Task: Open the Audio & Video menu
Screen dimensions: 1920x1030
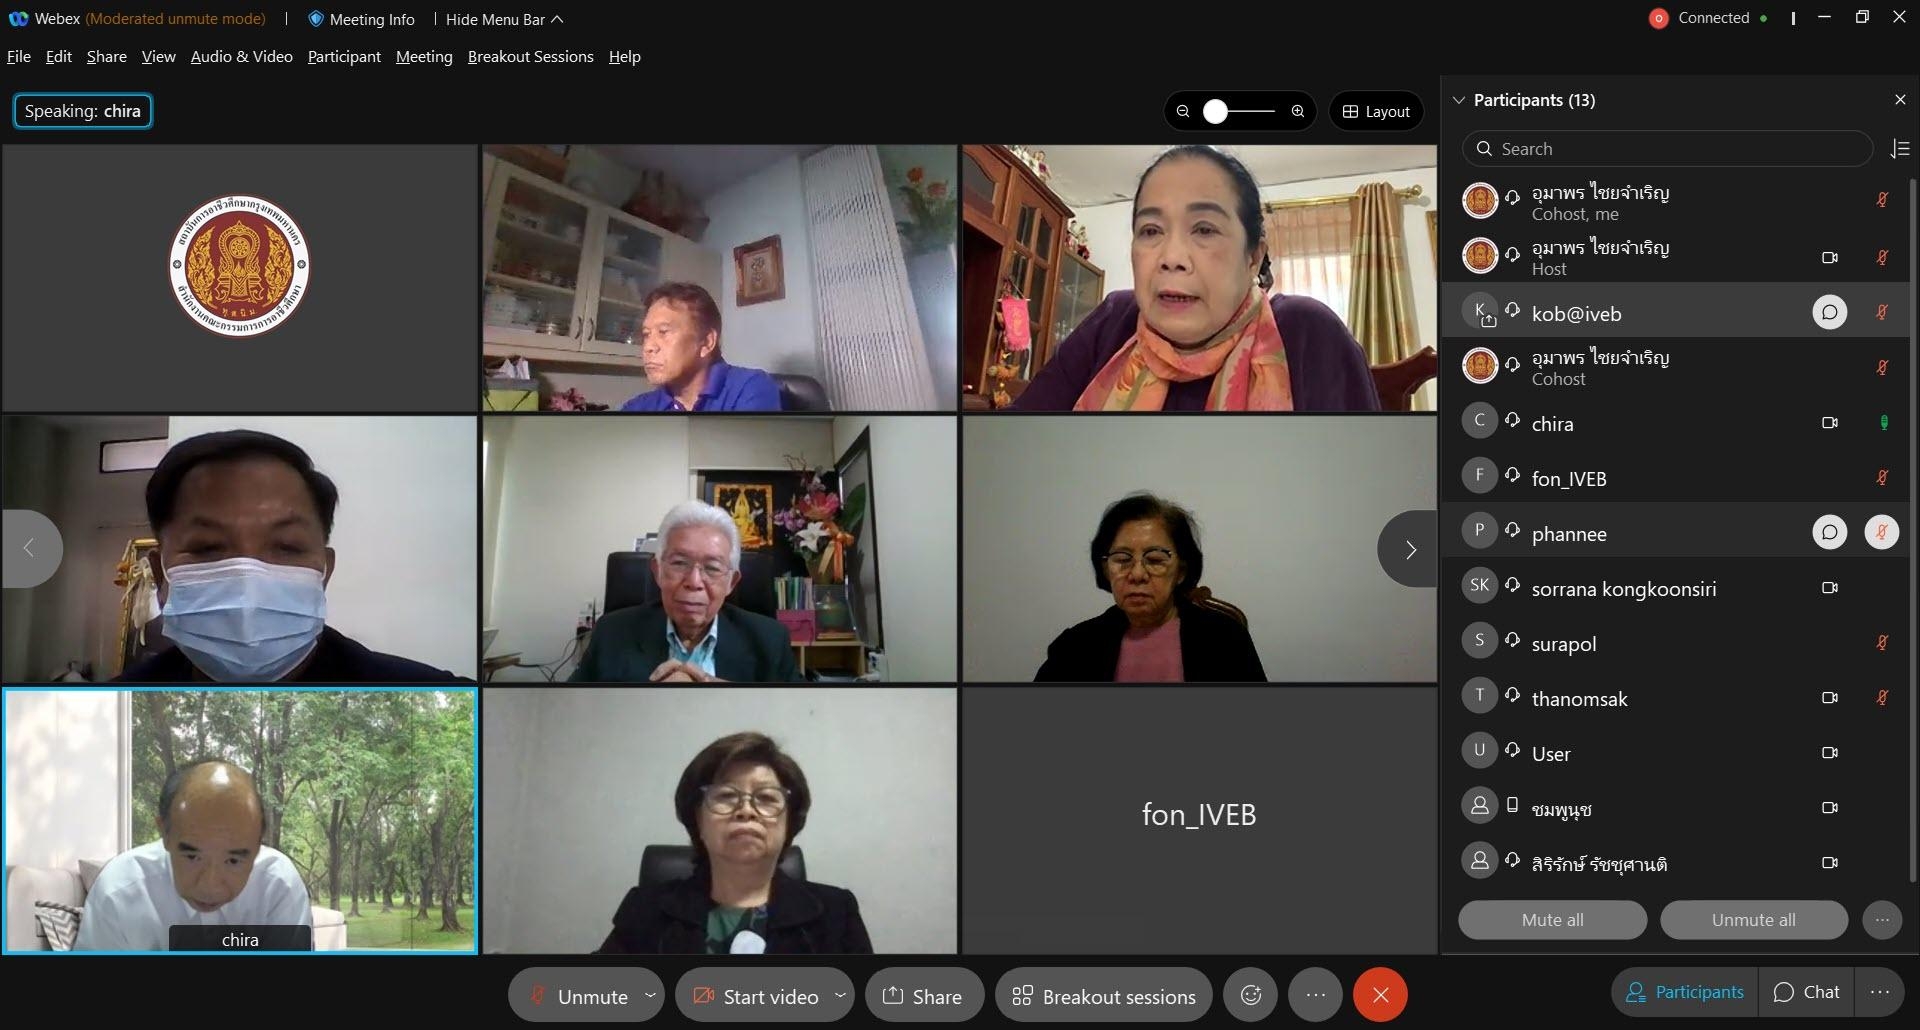Action: (x=241, y=57)
